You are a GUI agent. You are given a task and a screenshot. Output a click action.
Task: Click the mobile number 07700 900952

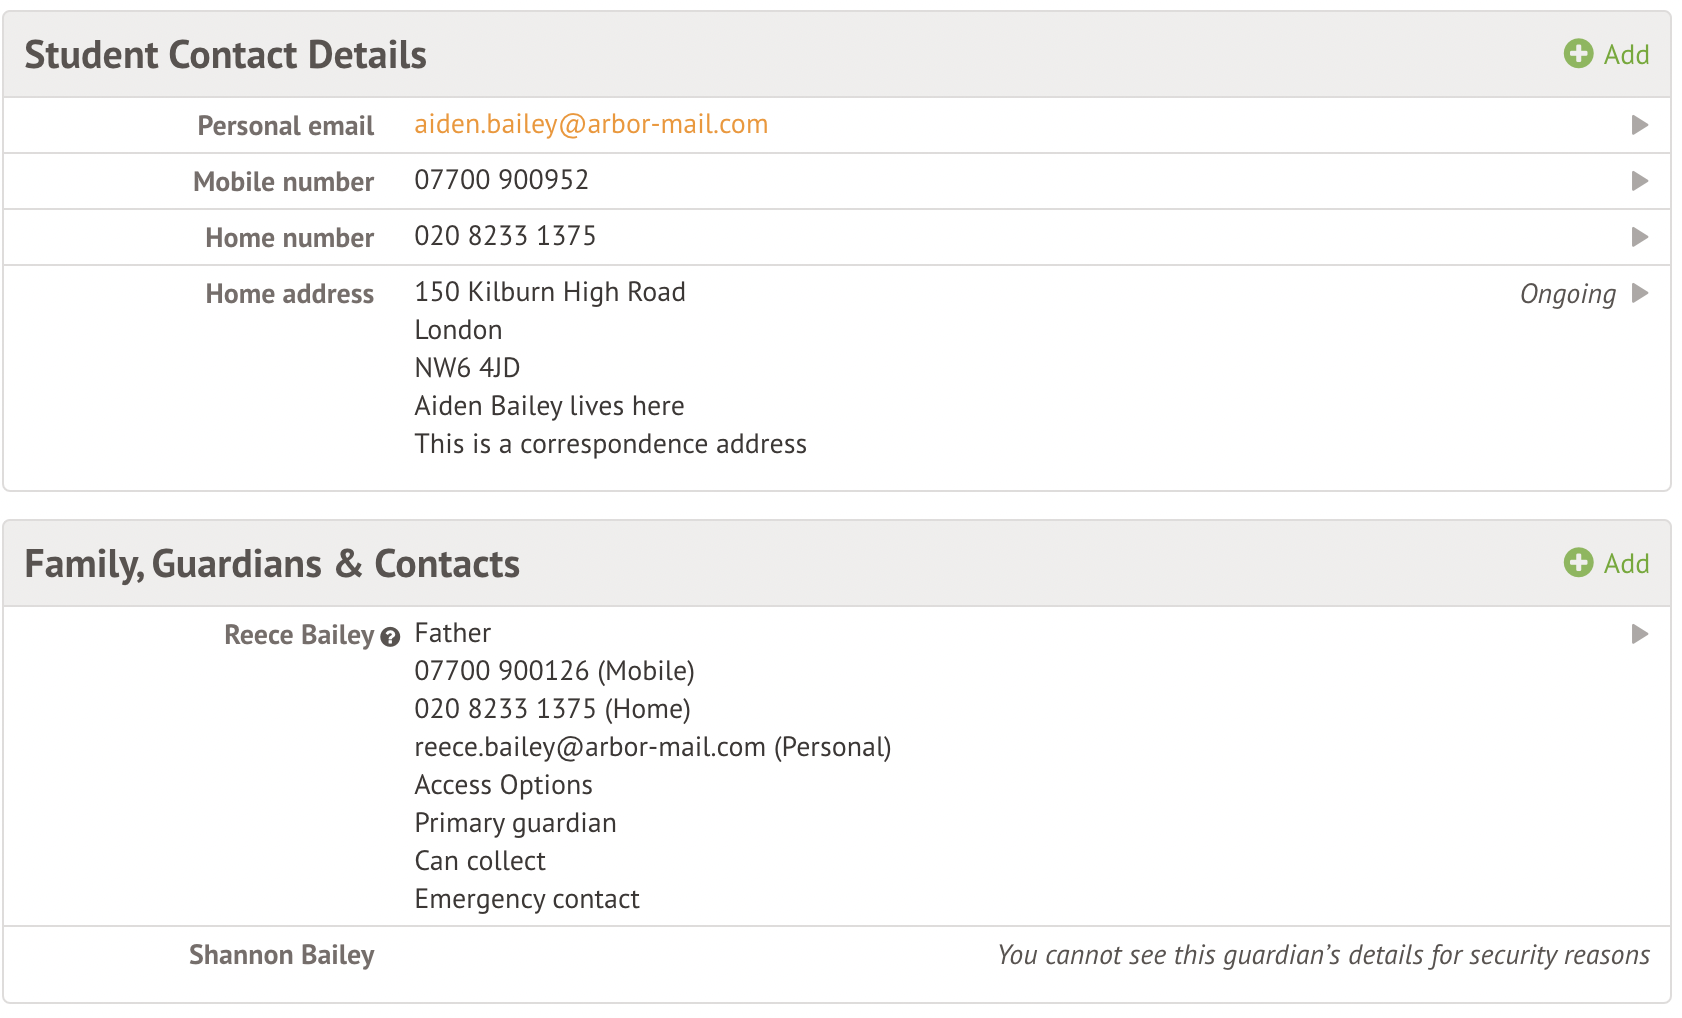pos(501,180)
